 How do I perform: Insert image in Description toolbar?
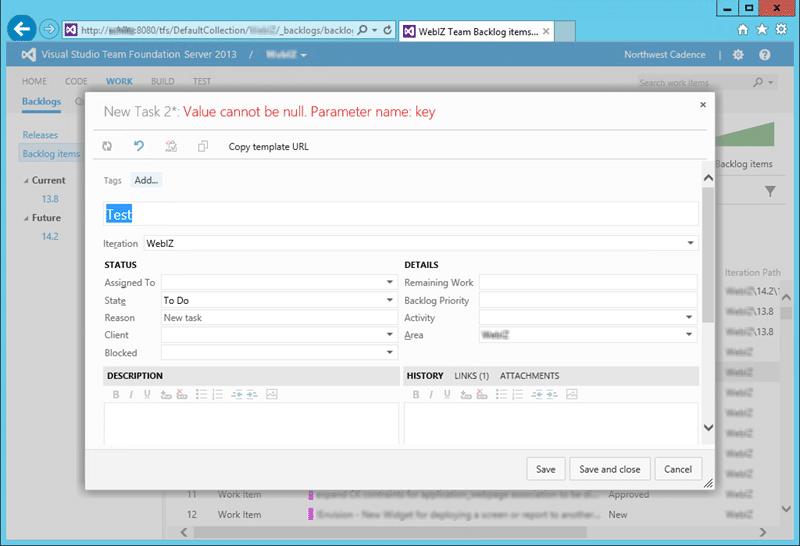(271, 394)
